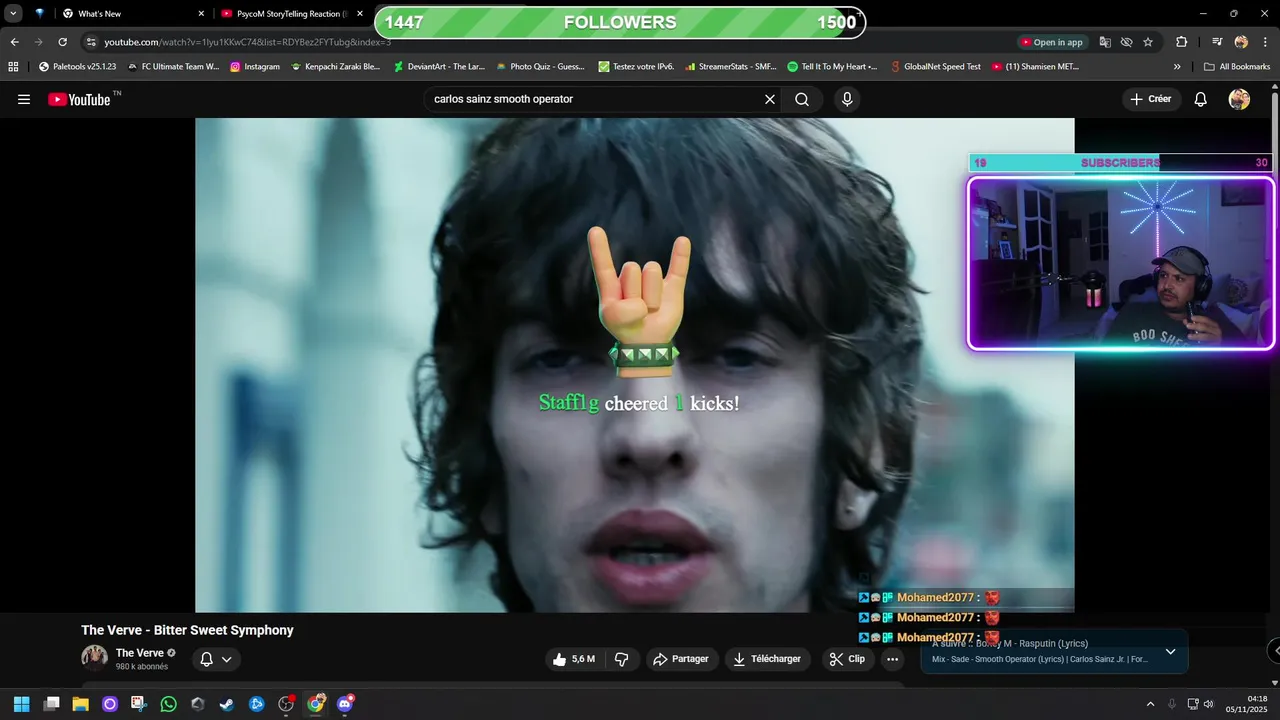Open the GlobalNet Speed Test bookmark
The width and height of the screenshot is (1280, 720).
935,67
